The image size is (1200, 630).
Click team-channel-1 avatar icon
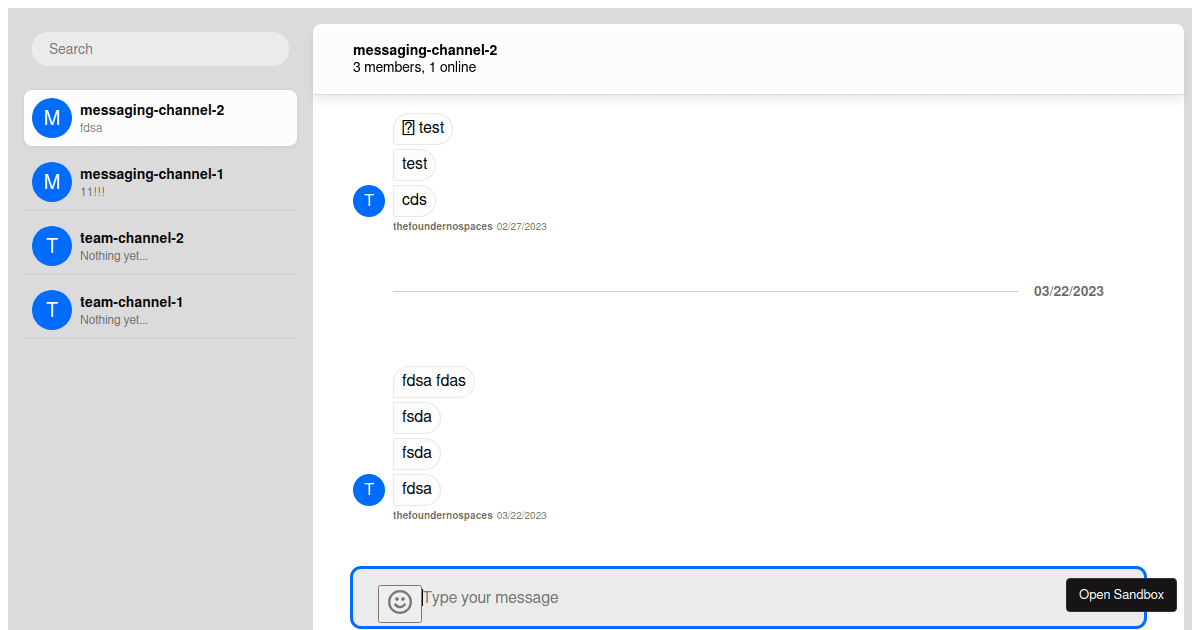(x=52, y=310)
